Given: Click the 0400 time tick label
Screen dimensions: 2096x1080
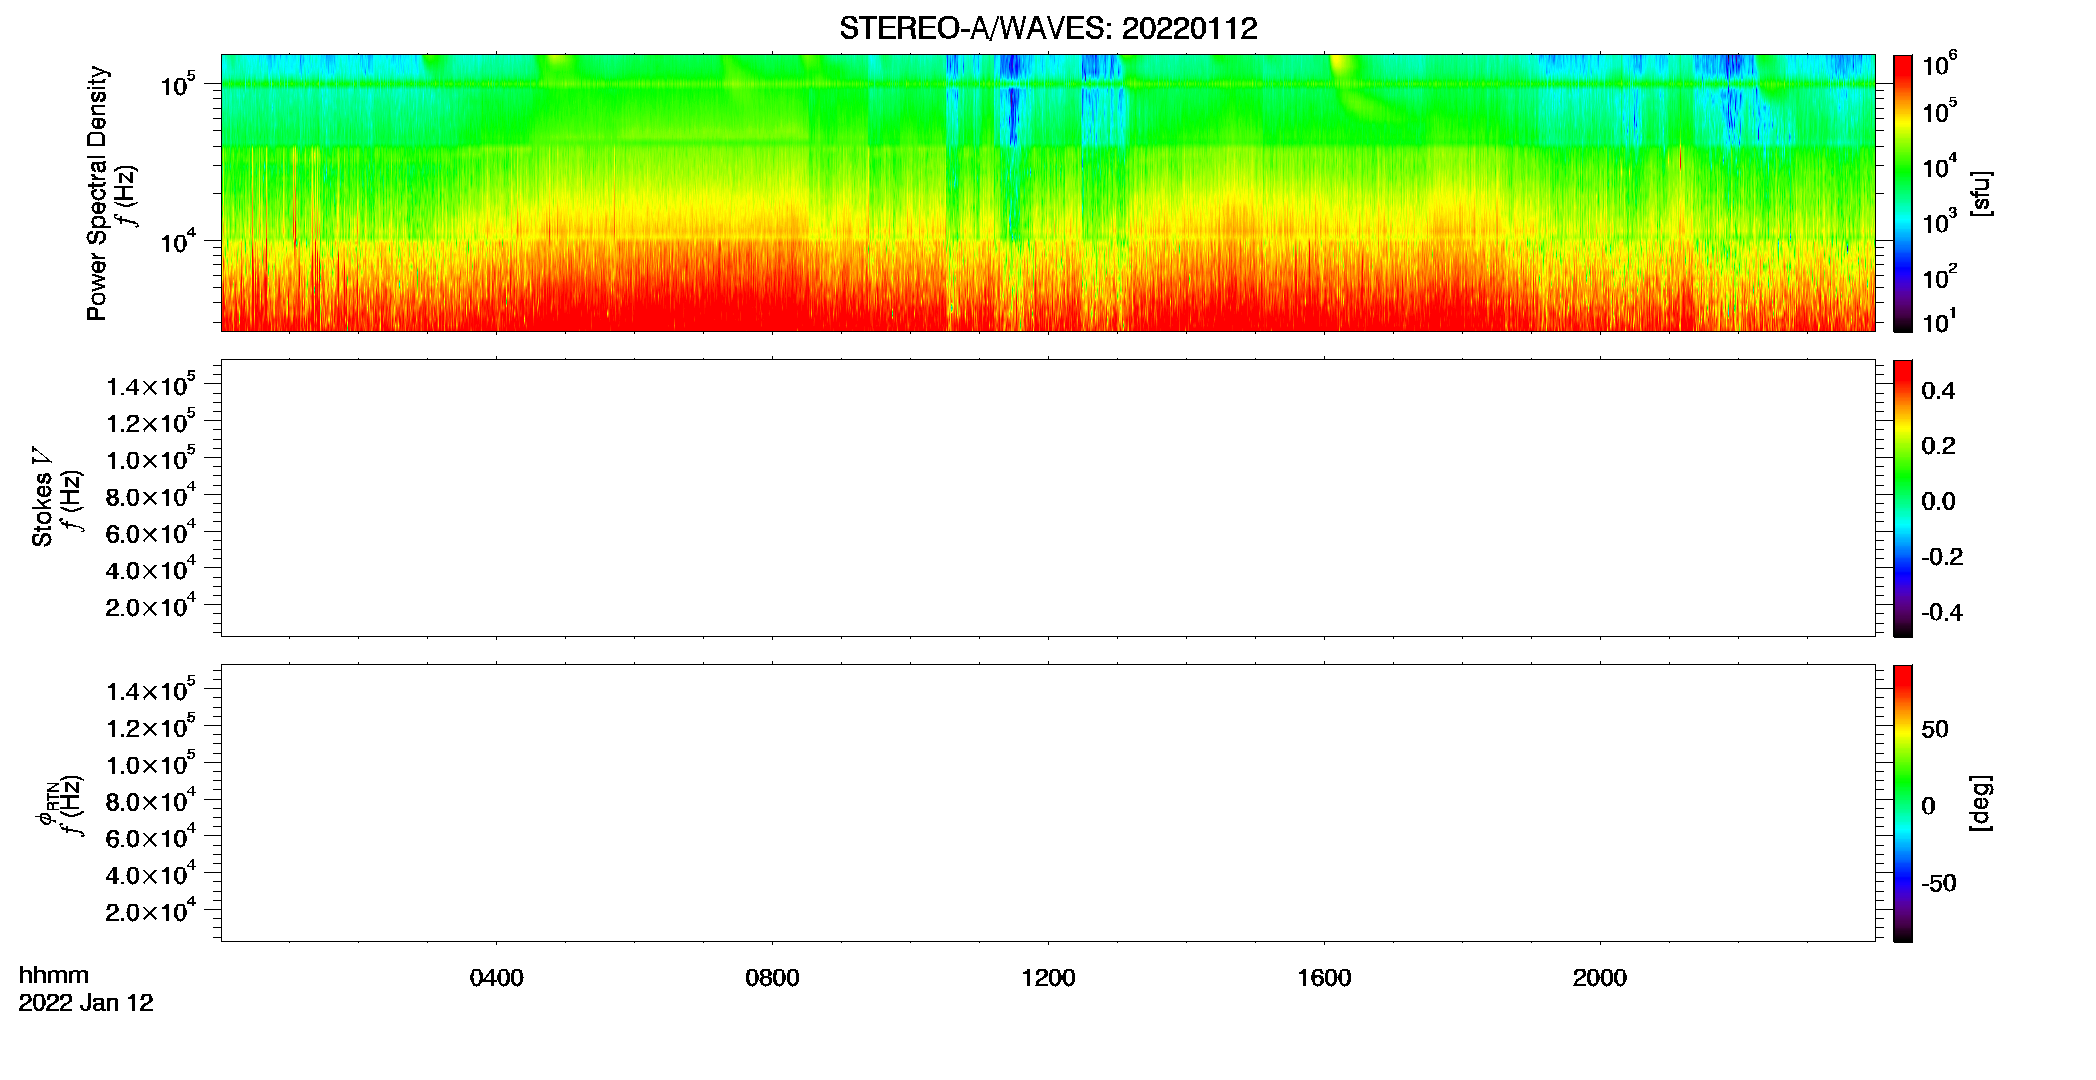Looking at the screenshot, I should (496, 978).
